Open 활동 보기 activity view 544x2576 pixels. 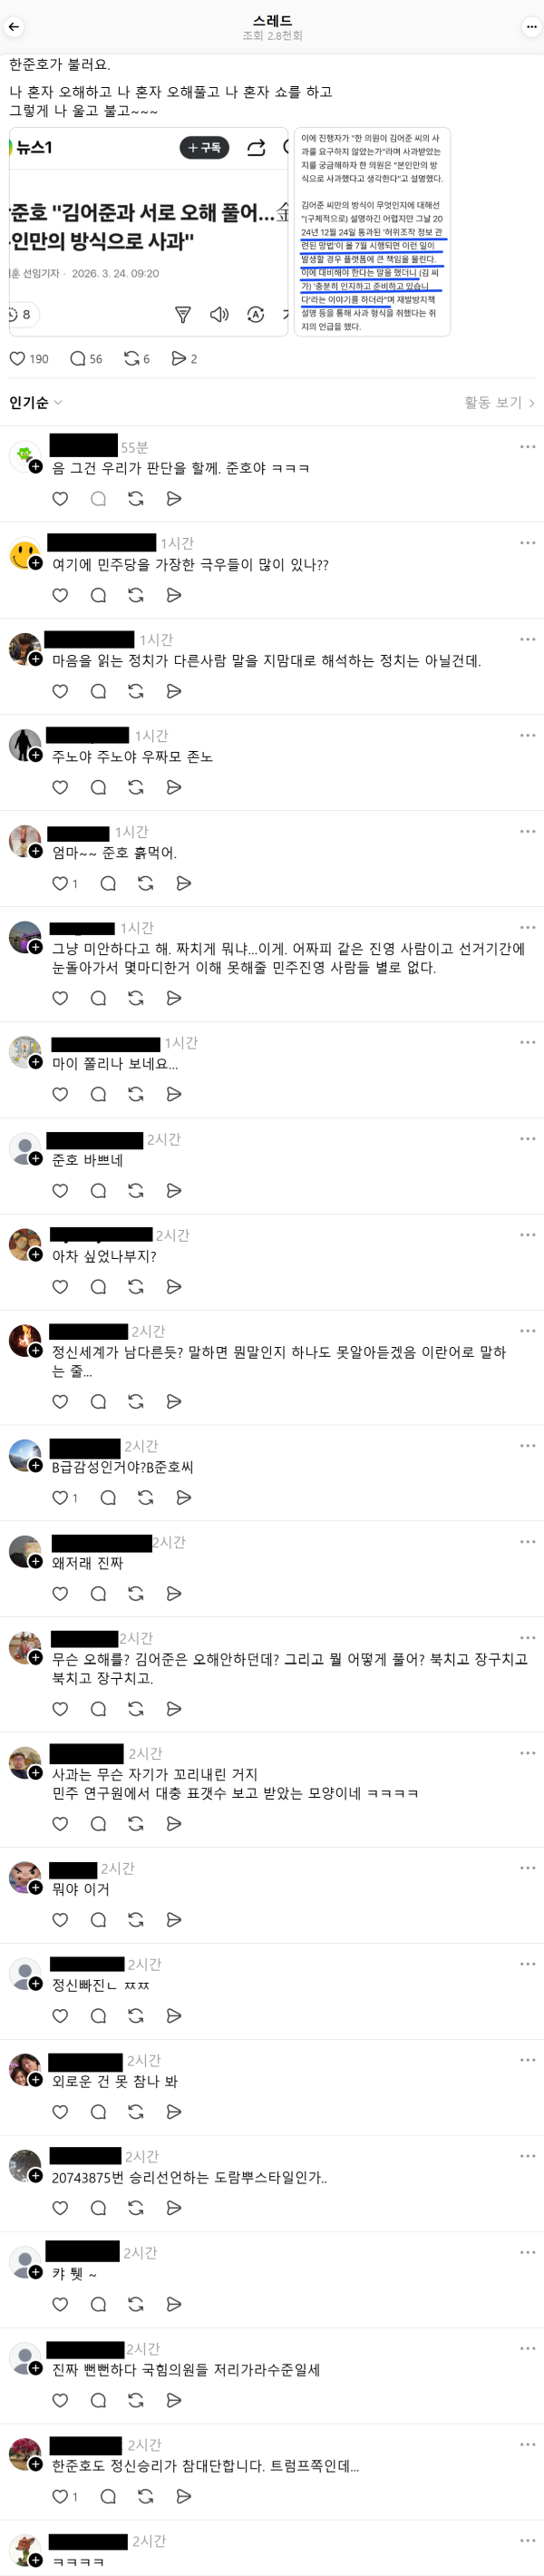coord(499,402)
